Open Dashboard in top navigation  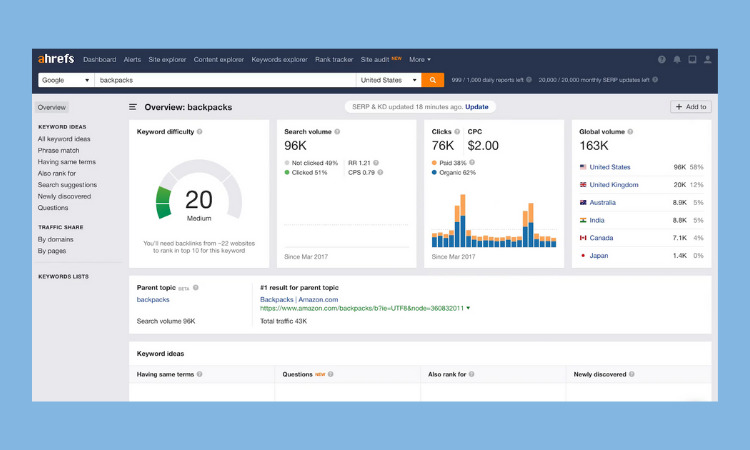99,59
